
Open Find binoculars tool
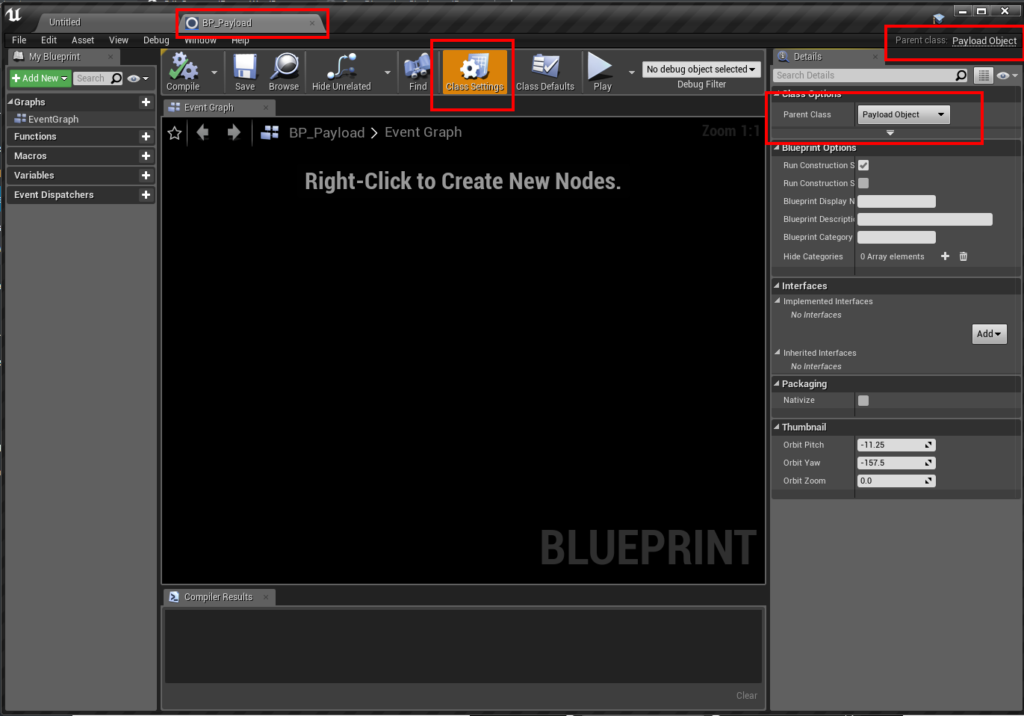coord(417,71)
